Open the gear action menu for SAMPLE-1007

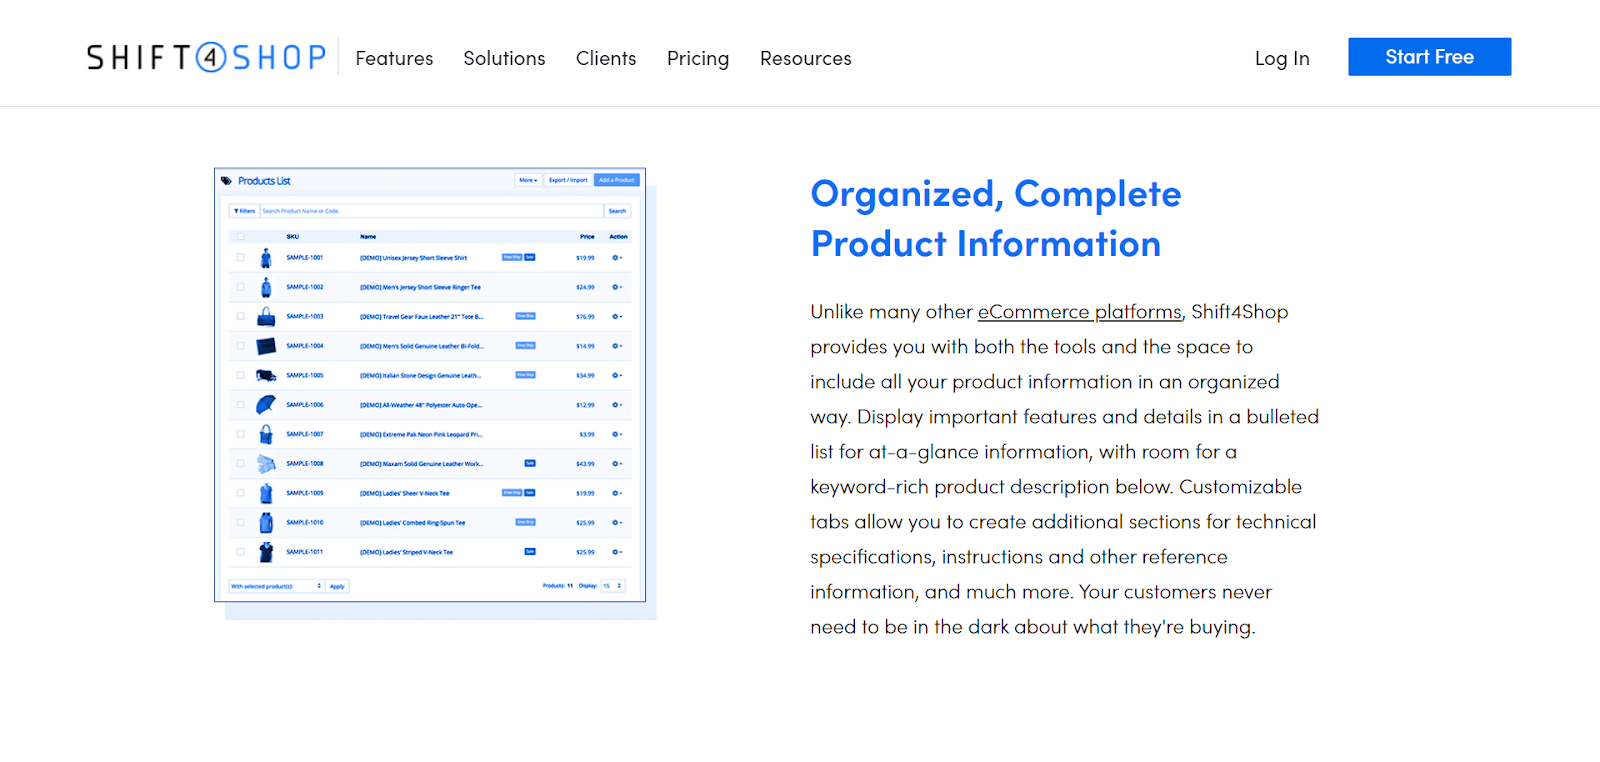point(617,434)
